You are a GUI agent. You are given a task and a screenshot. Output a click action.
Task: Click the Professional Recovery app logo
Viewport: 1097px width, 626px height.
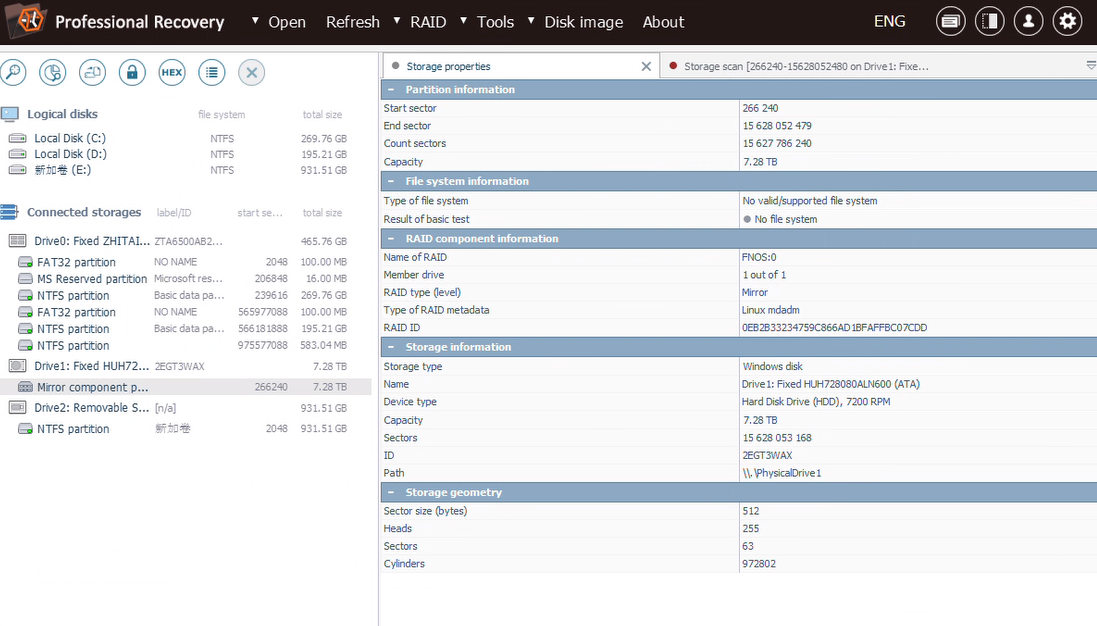[28, 20]
